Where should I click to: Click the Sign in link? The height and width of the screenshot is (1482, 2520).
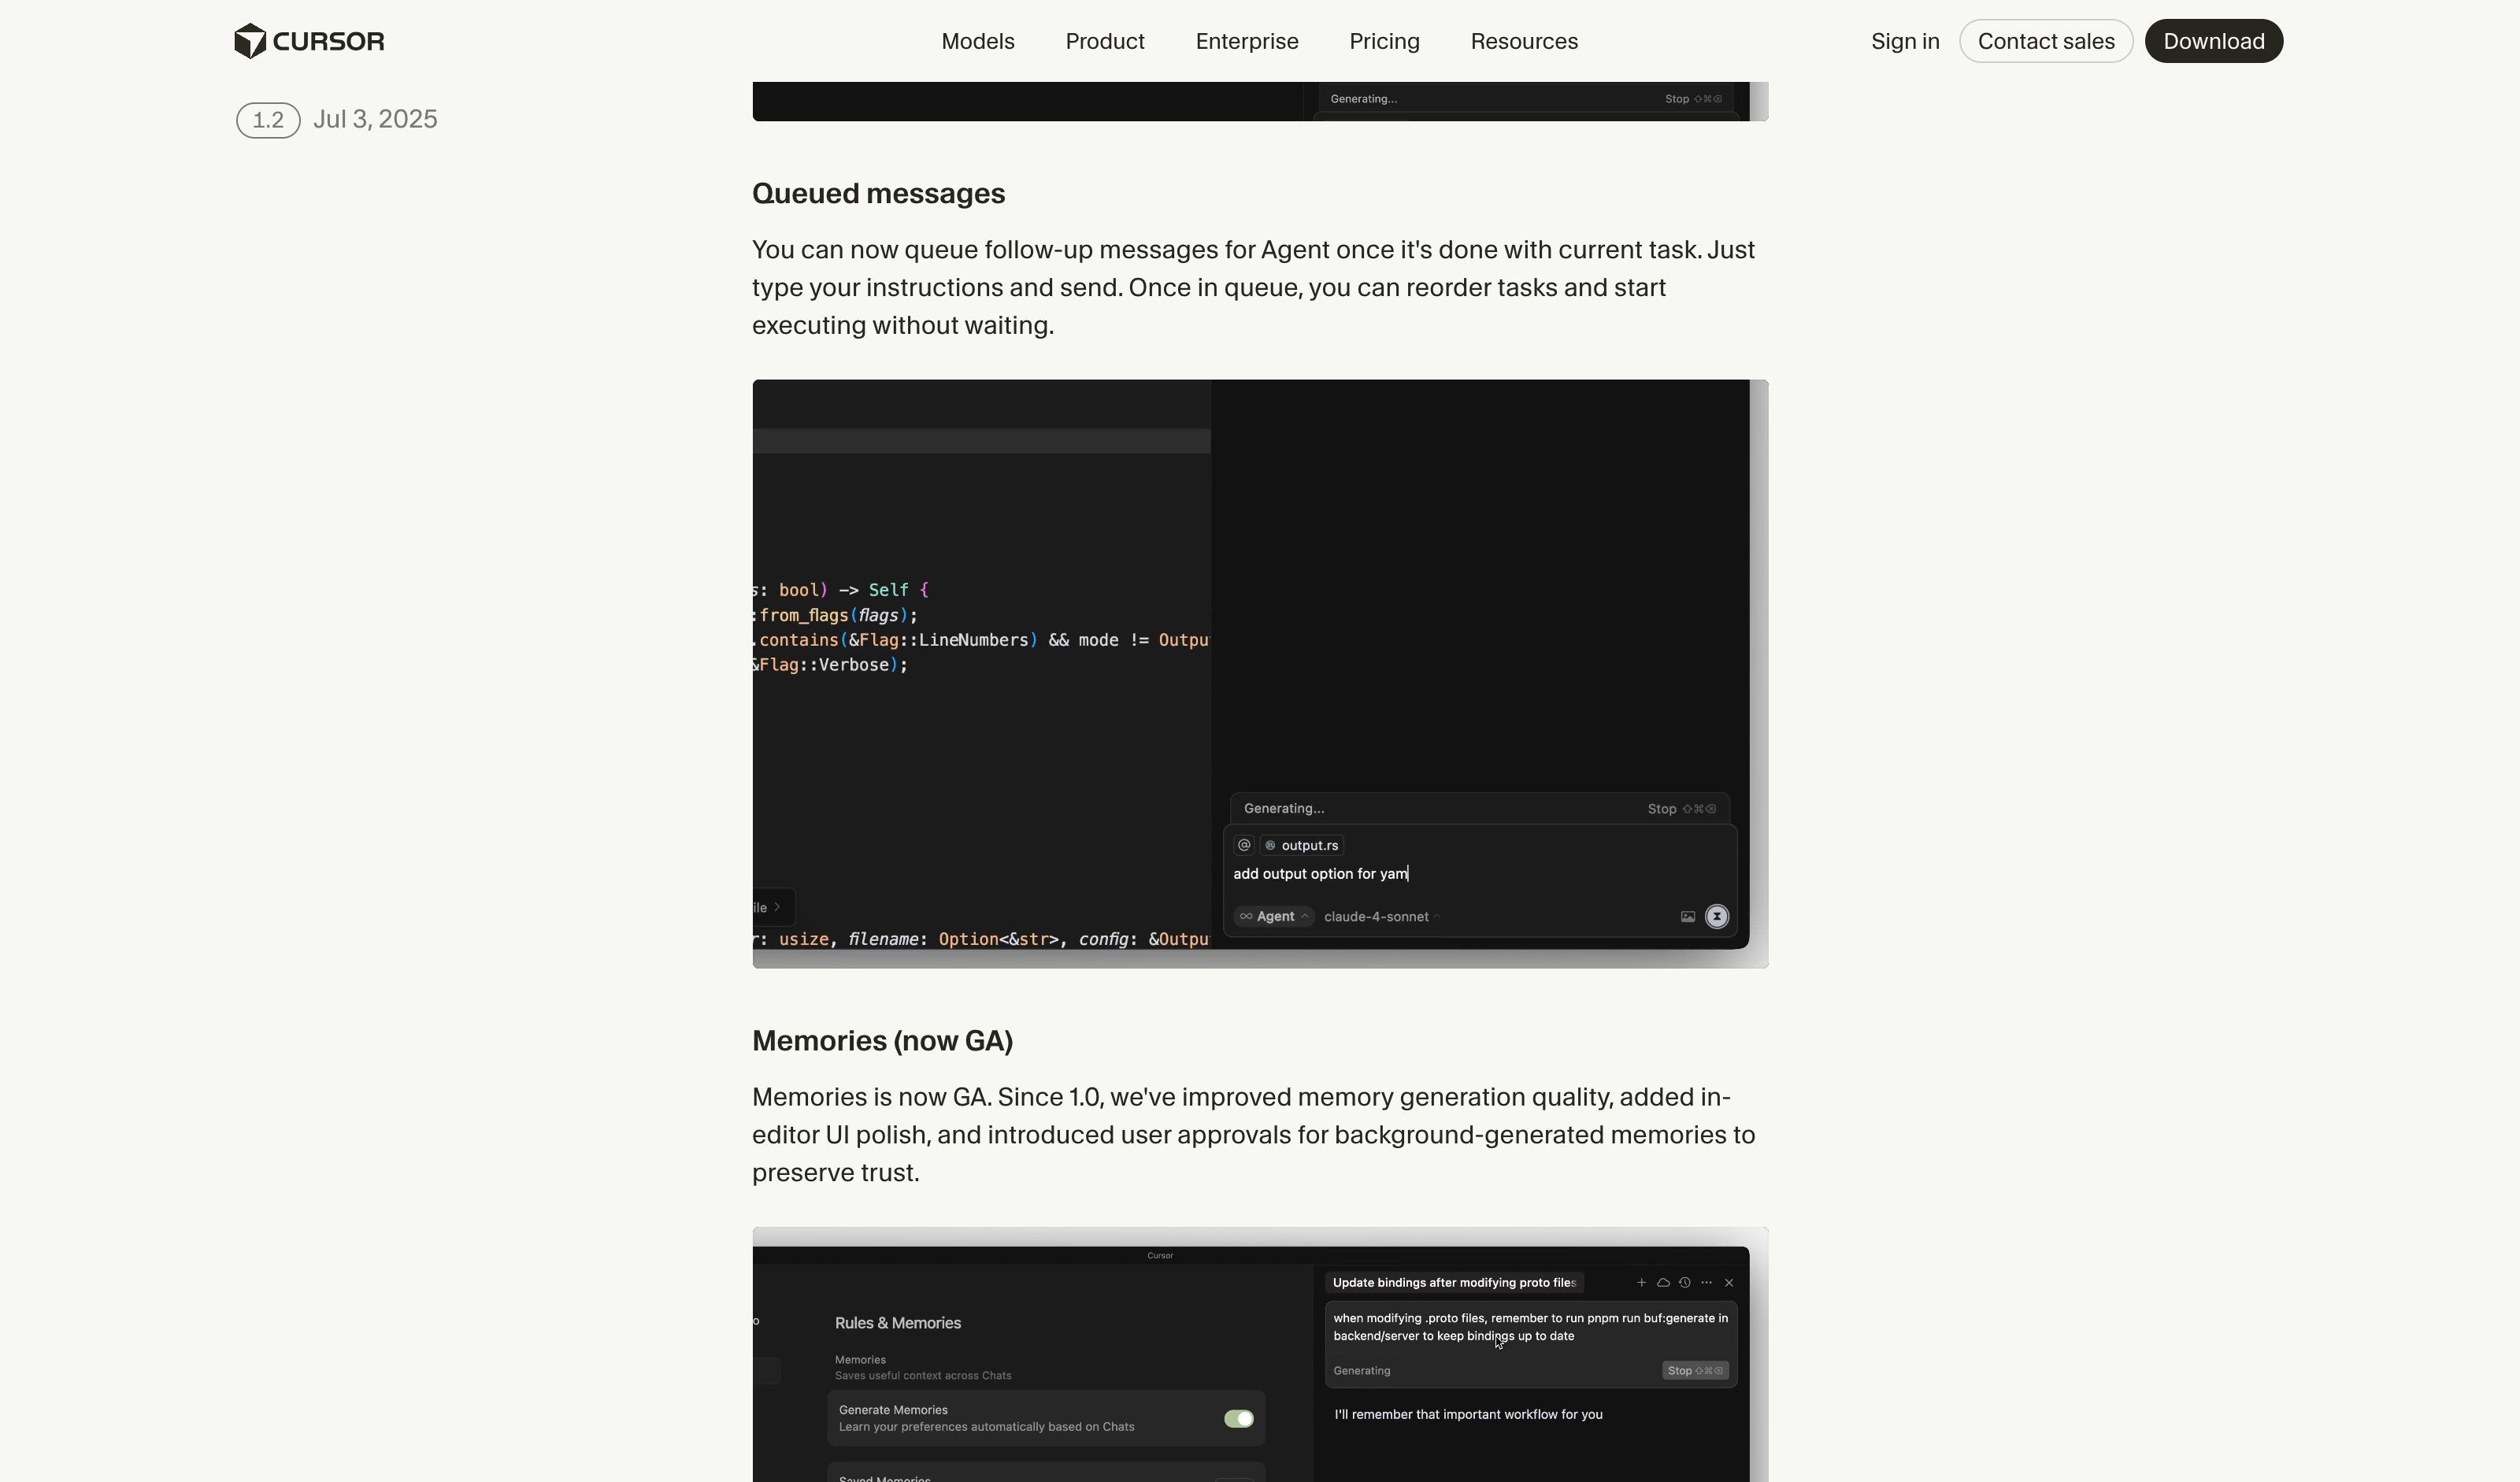click(1904, 41)
